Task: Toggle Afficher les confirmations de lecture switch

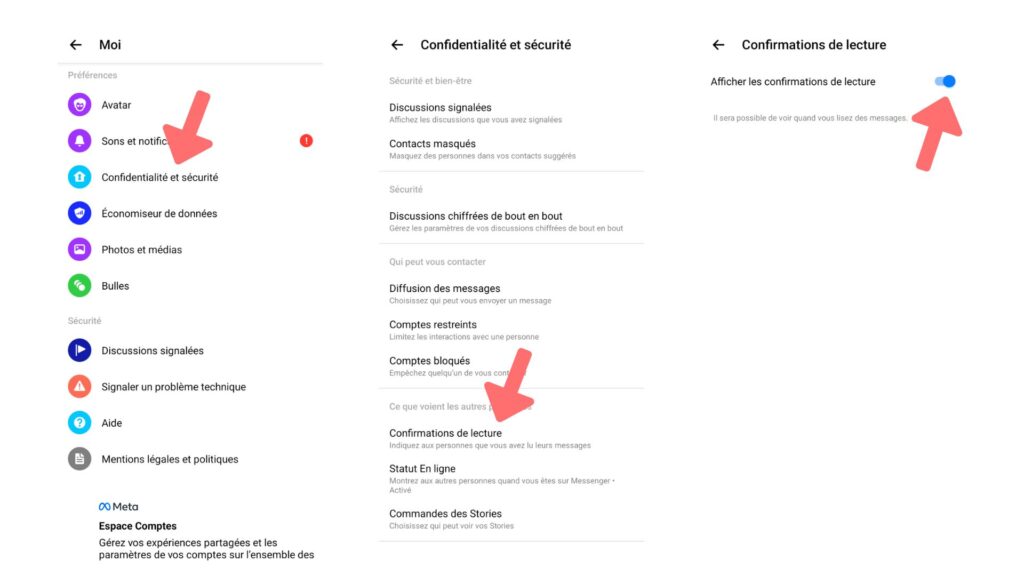Action: [945, 81]
